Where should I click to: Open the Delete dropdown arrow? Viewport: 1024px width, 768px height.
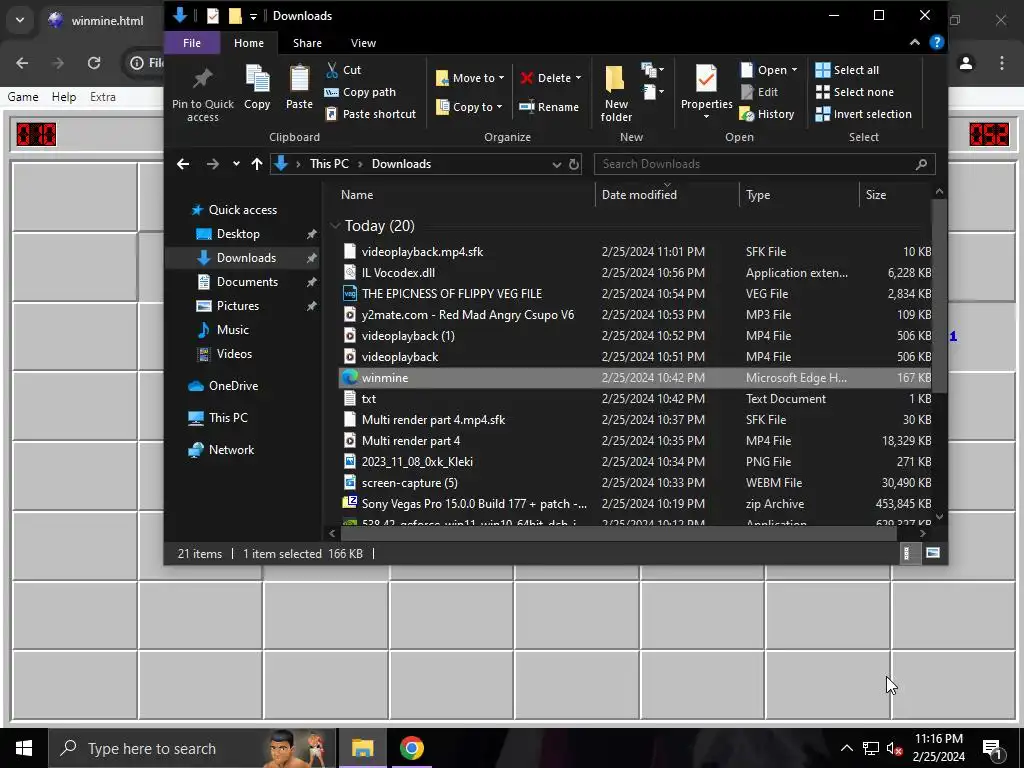click(x=578, y=78)
